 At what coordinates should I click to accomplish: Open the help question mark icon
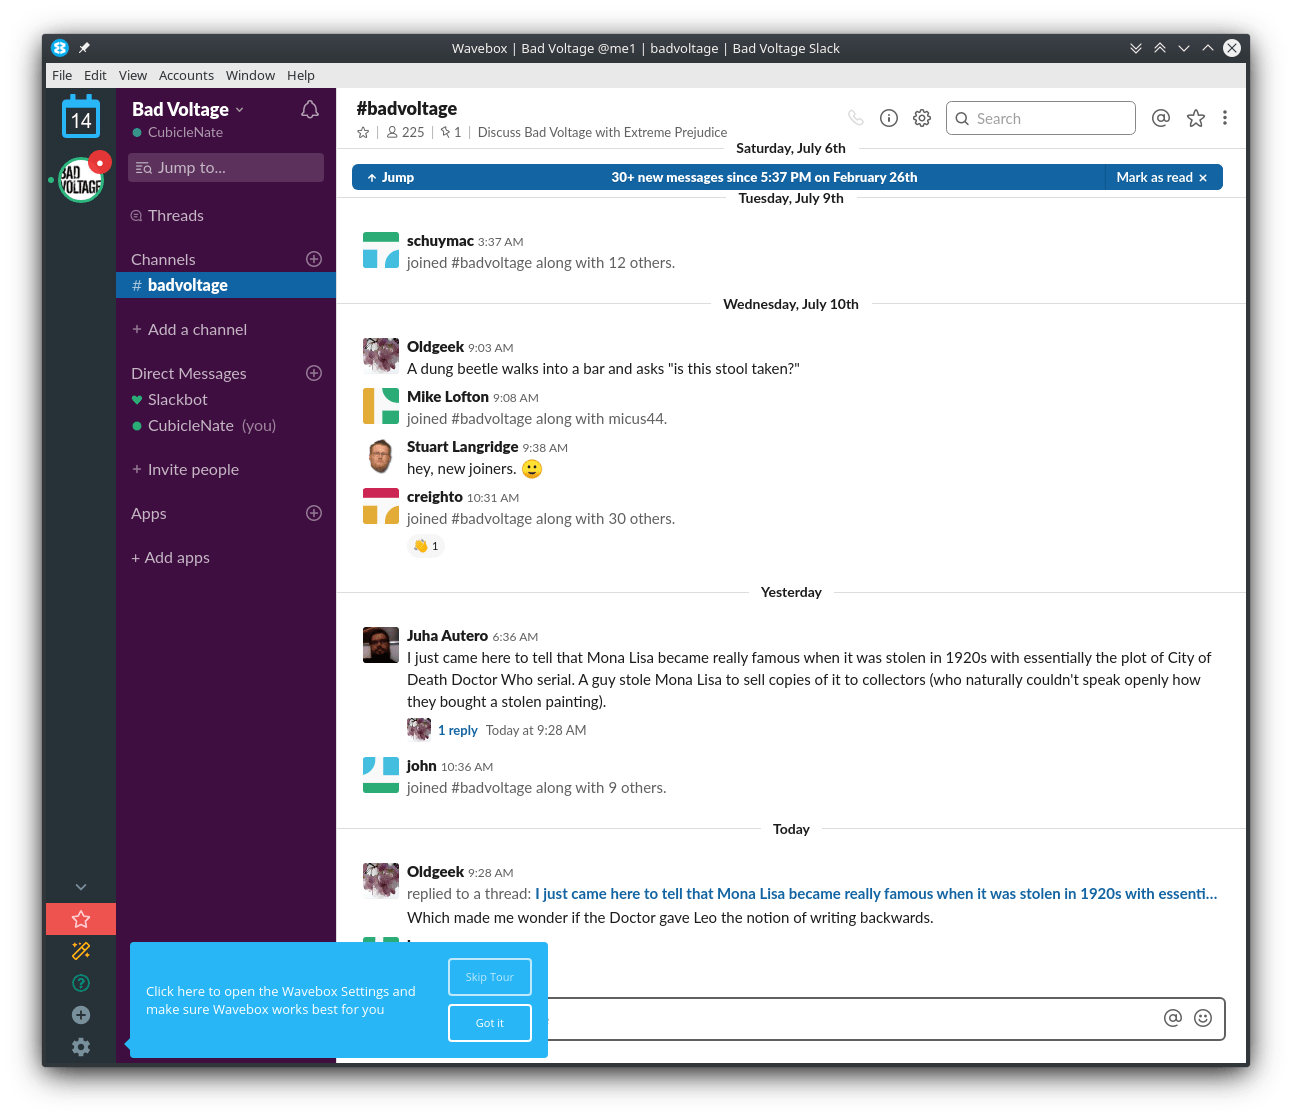(81, 983)
